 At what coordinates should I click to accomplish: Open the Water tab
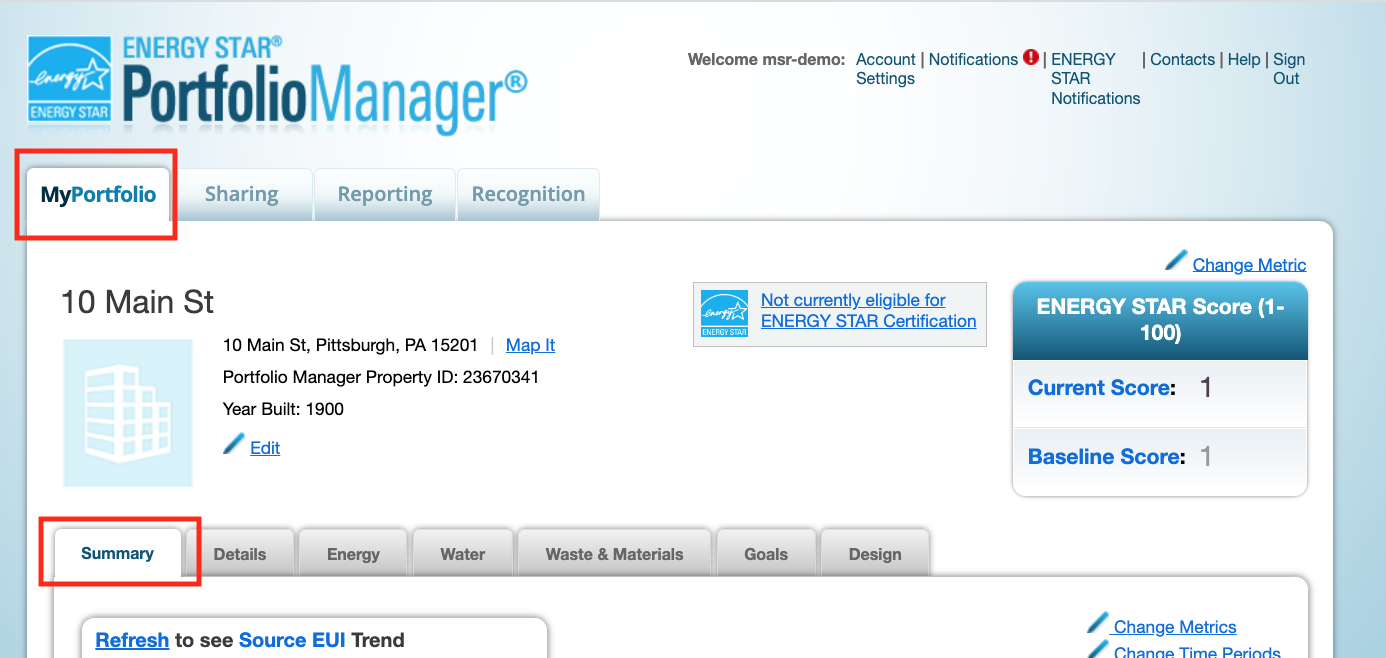click(x=463, y=554)
